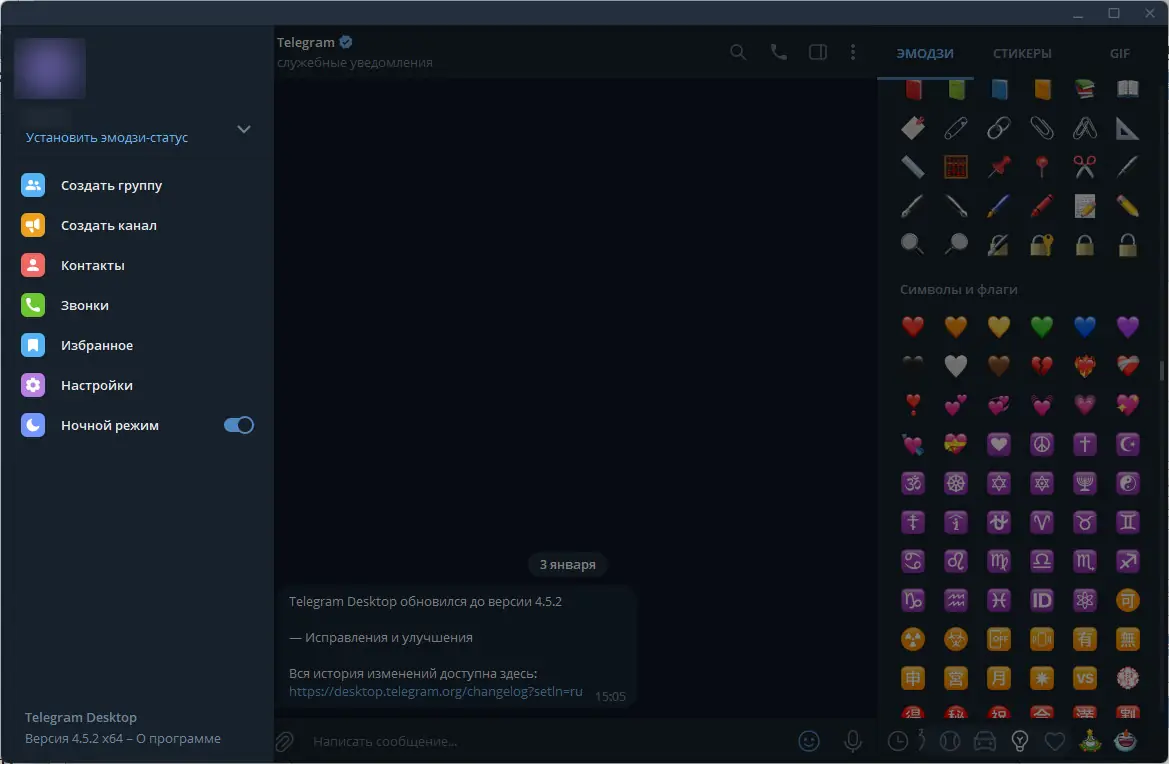1169x764 pixels.
Task: Insert the ID button emoji
Action: [x=1042, y=600]
